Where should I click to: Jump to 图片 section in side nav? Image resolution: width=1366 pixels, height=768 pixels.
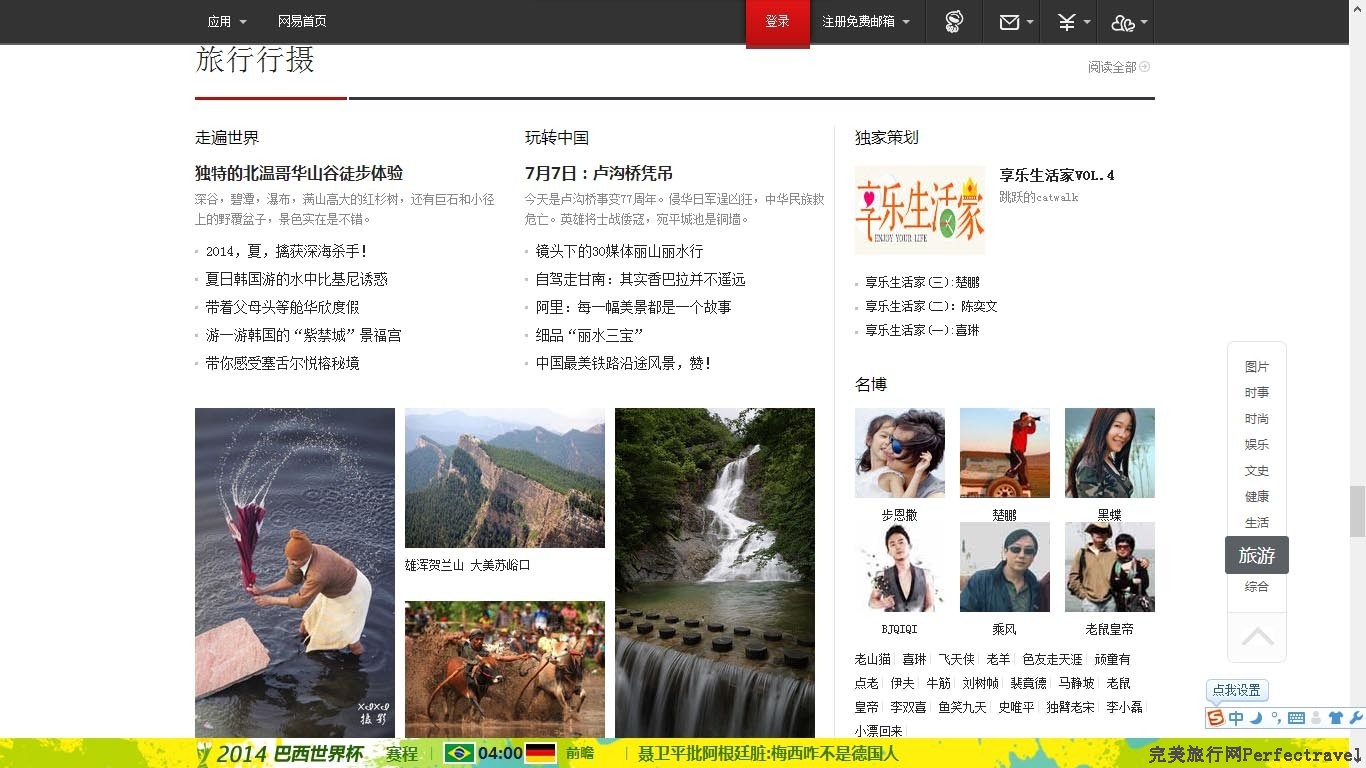click(x=1257, y=367)
